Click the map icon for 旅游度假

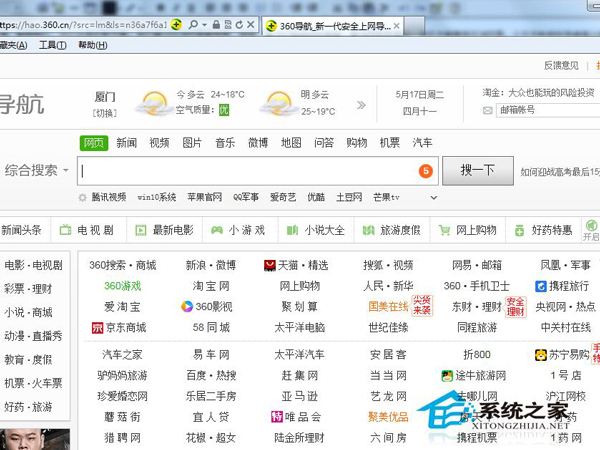pyautogui.click(x=368, y=230)
